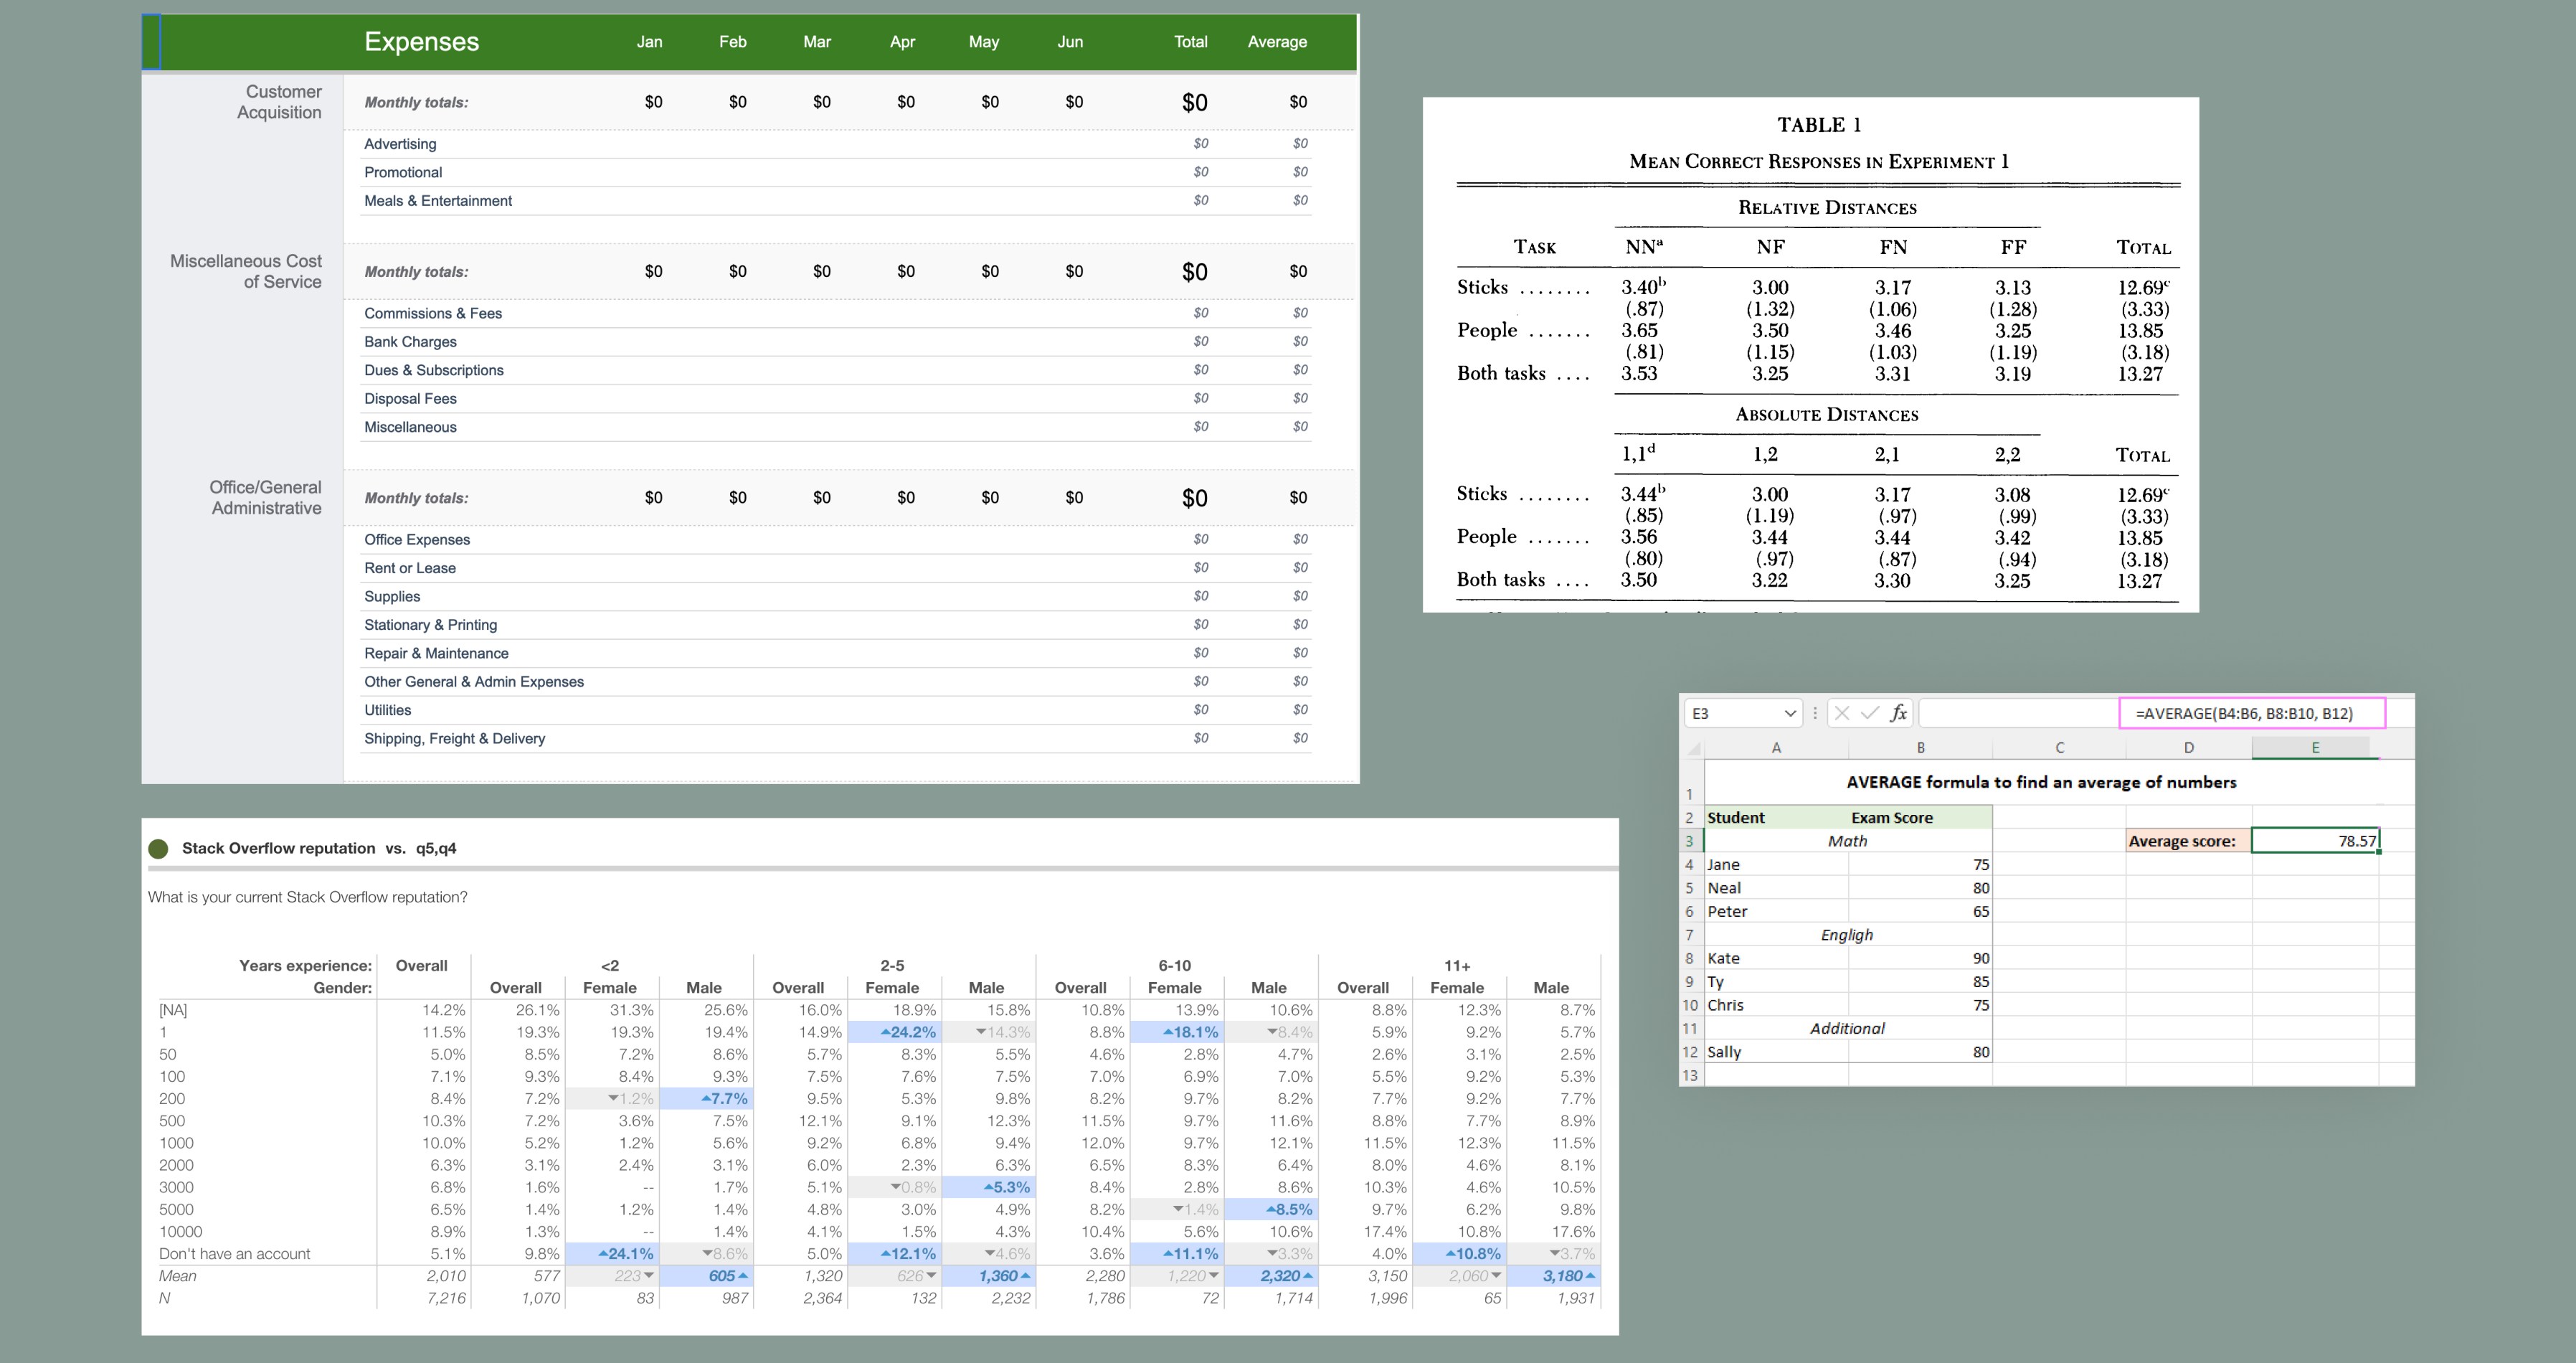Select cell E3 containing 78.57

pyautogui.click(x=2315, y=841)
